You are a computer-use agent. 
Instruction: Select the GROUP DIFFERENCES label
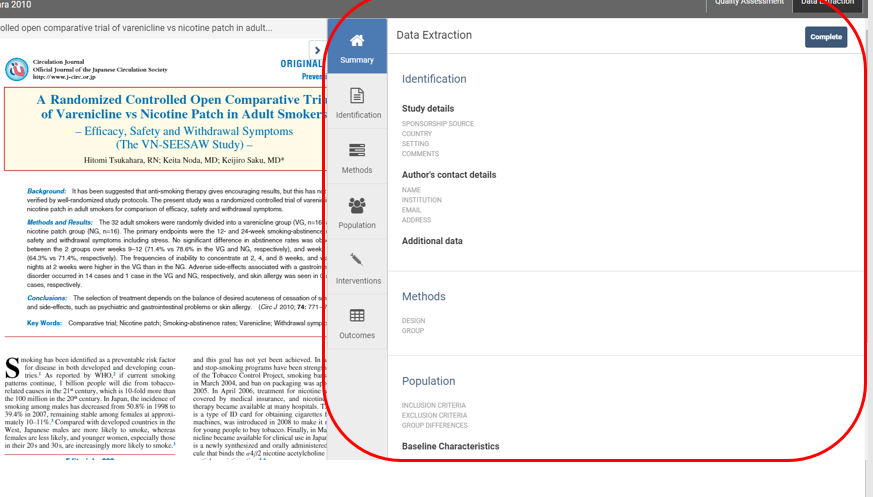pyautogui.click(x=435, y=426)
